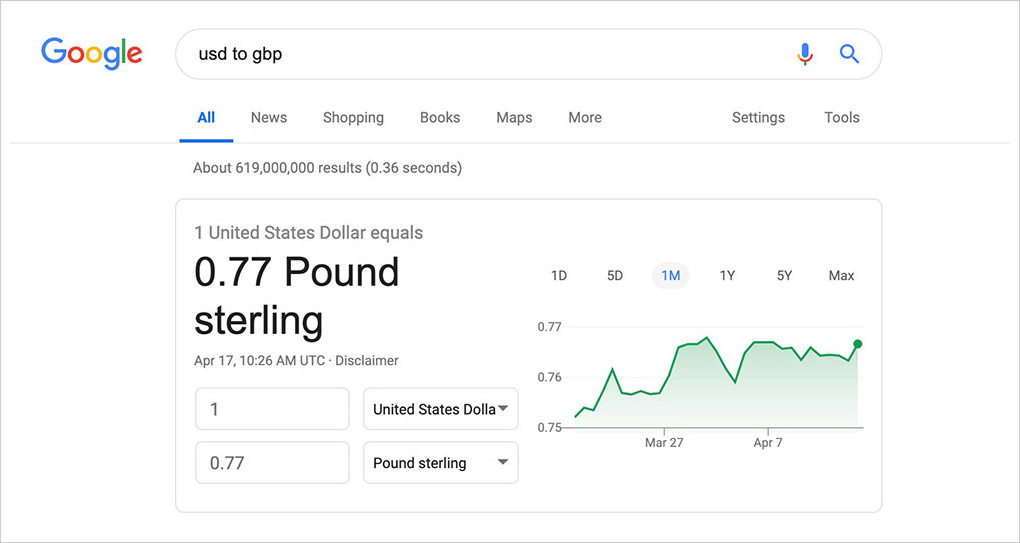The height and width of the screenshot is (543, 1020).
Task: Show the Max chart range
Action: pos(841,276)
